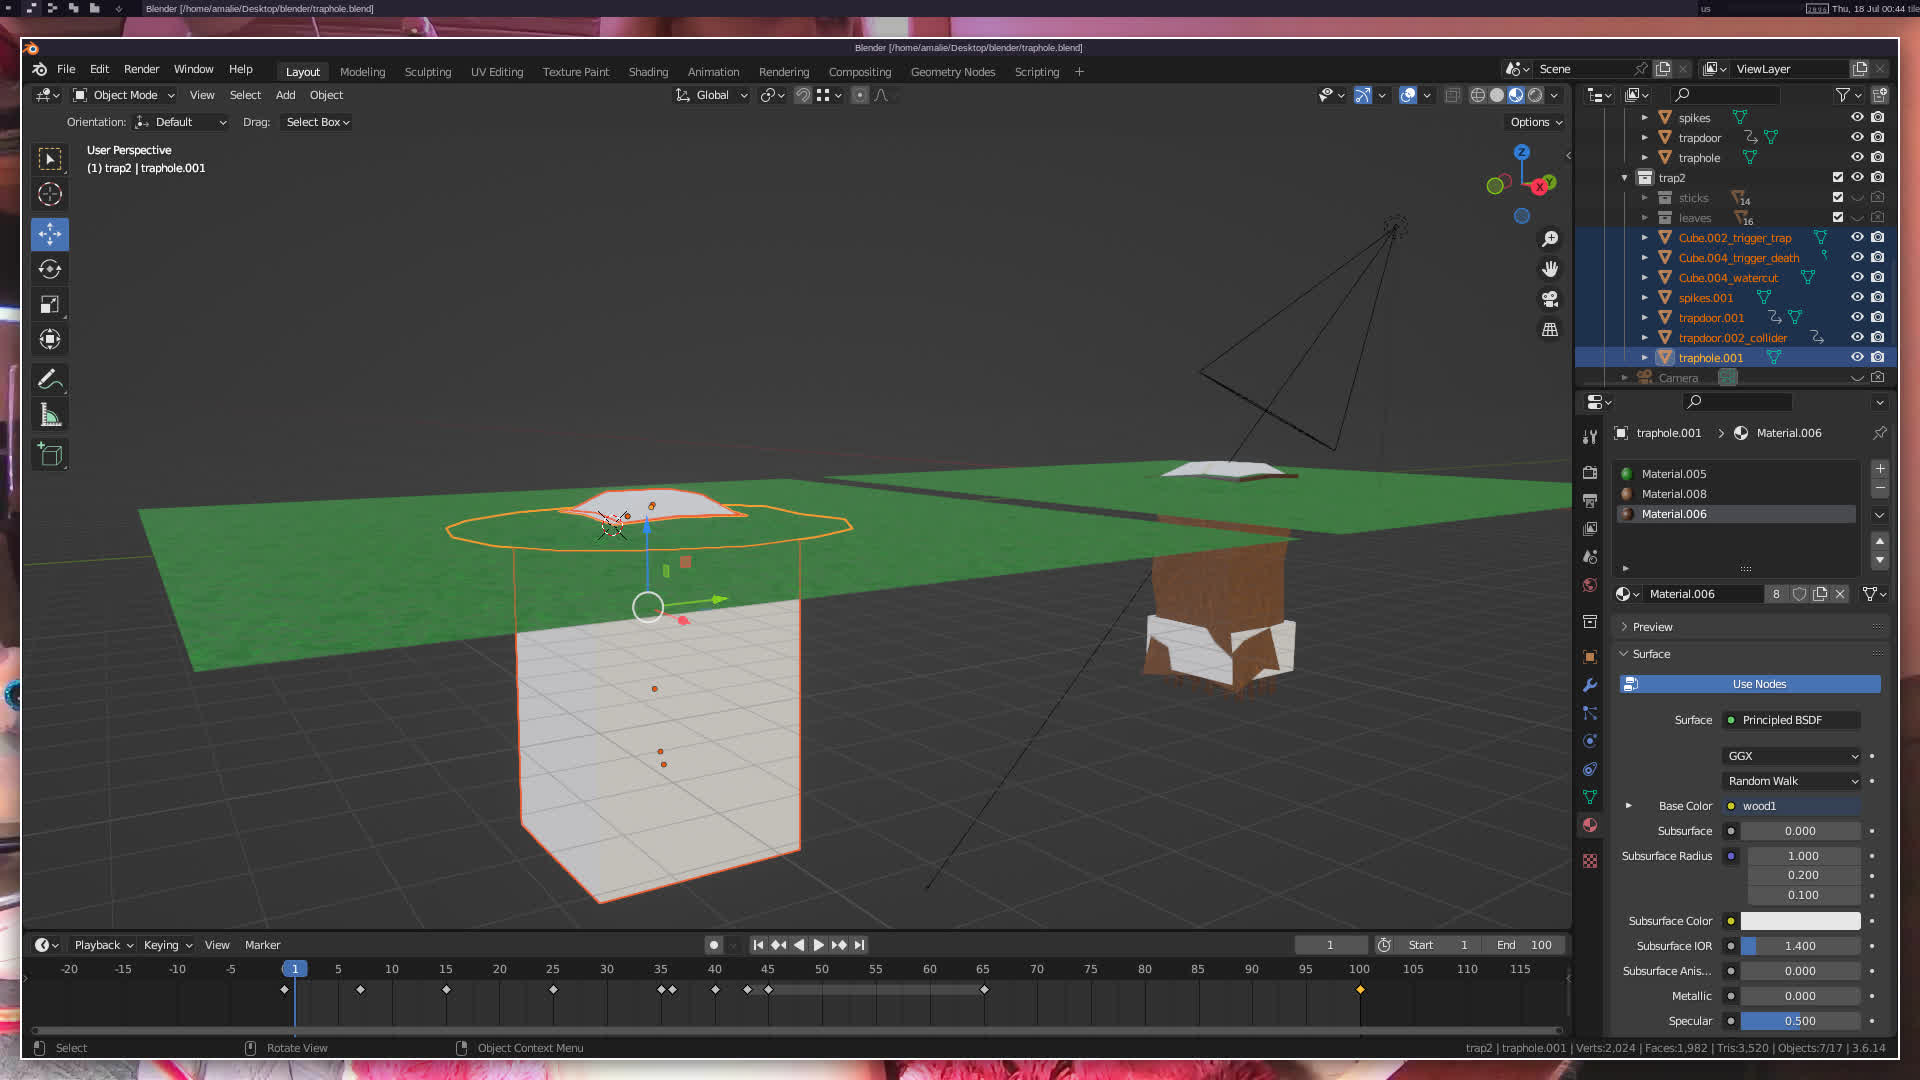1920x1080 pixels.
Task: Select the Measure tool
Action: (50, 415)
